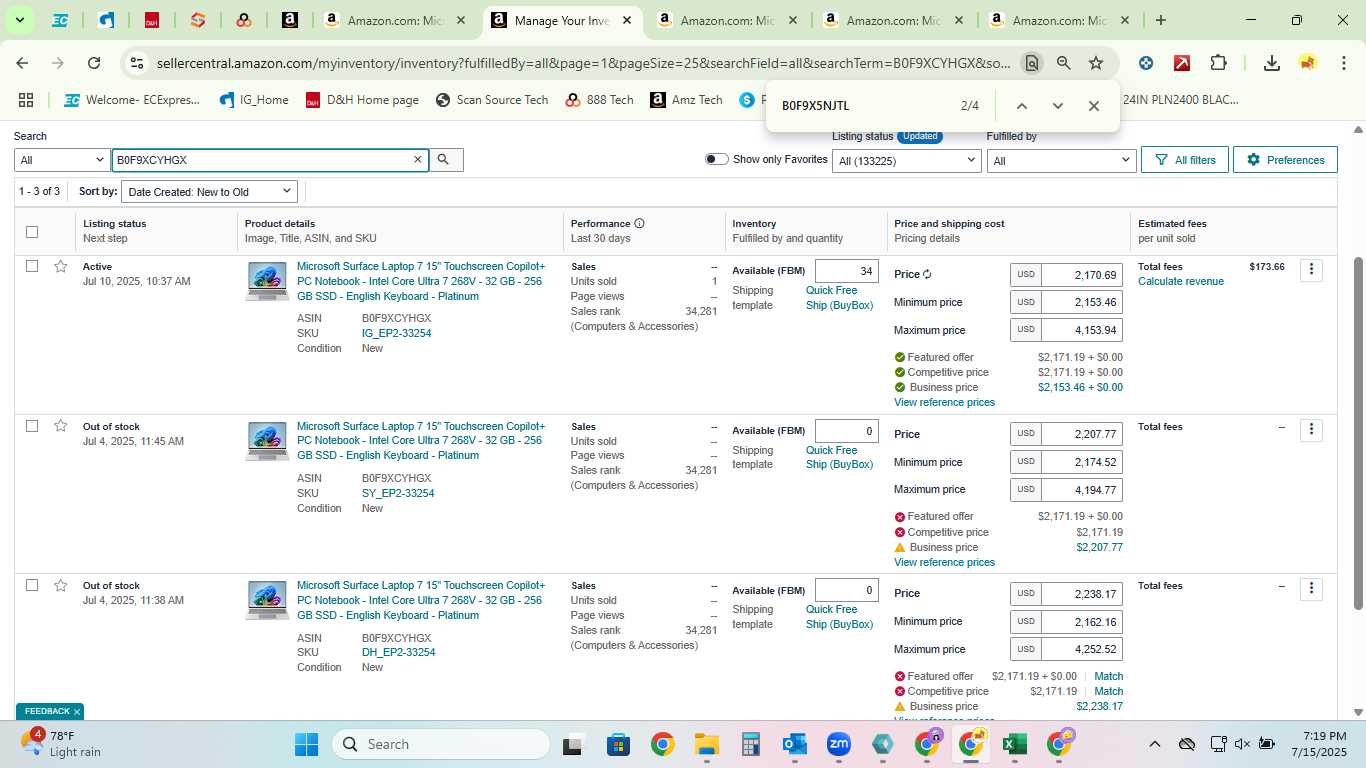This screenshot has height=768, width=1366.
Task: Open the search field All dropdown
Action: click(x=62, y=160)
